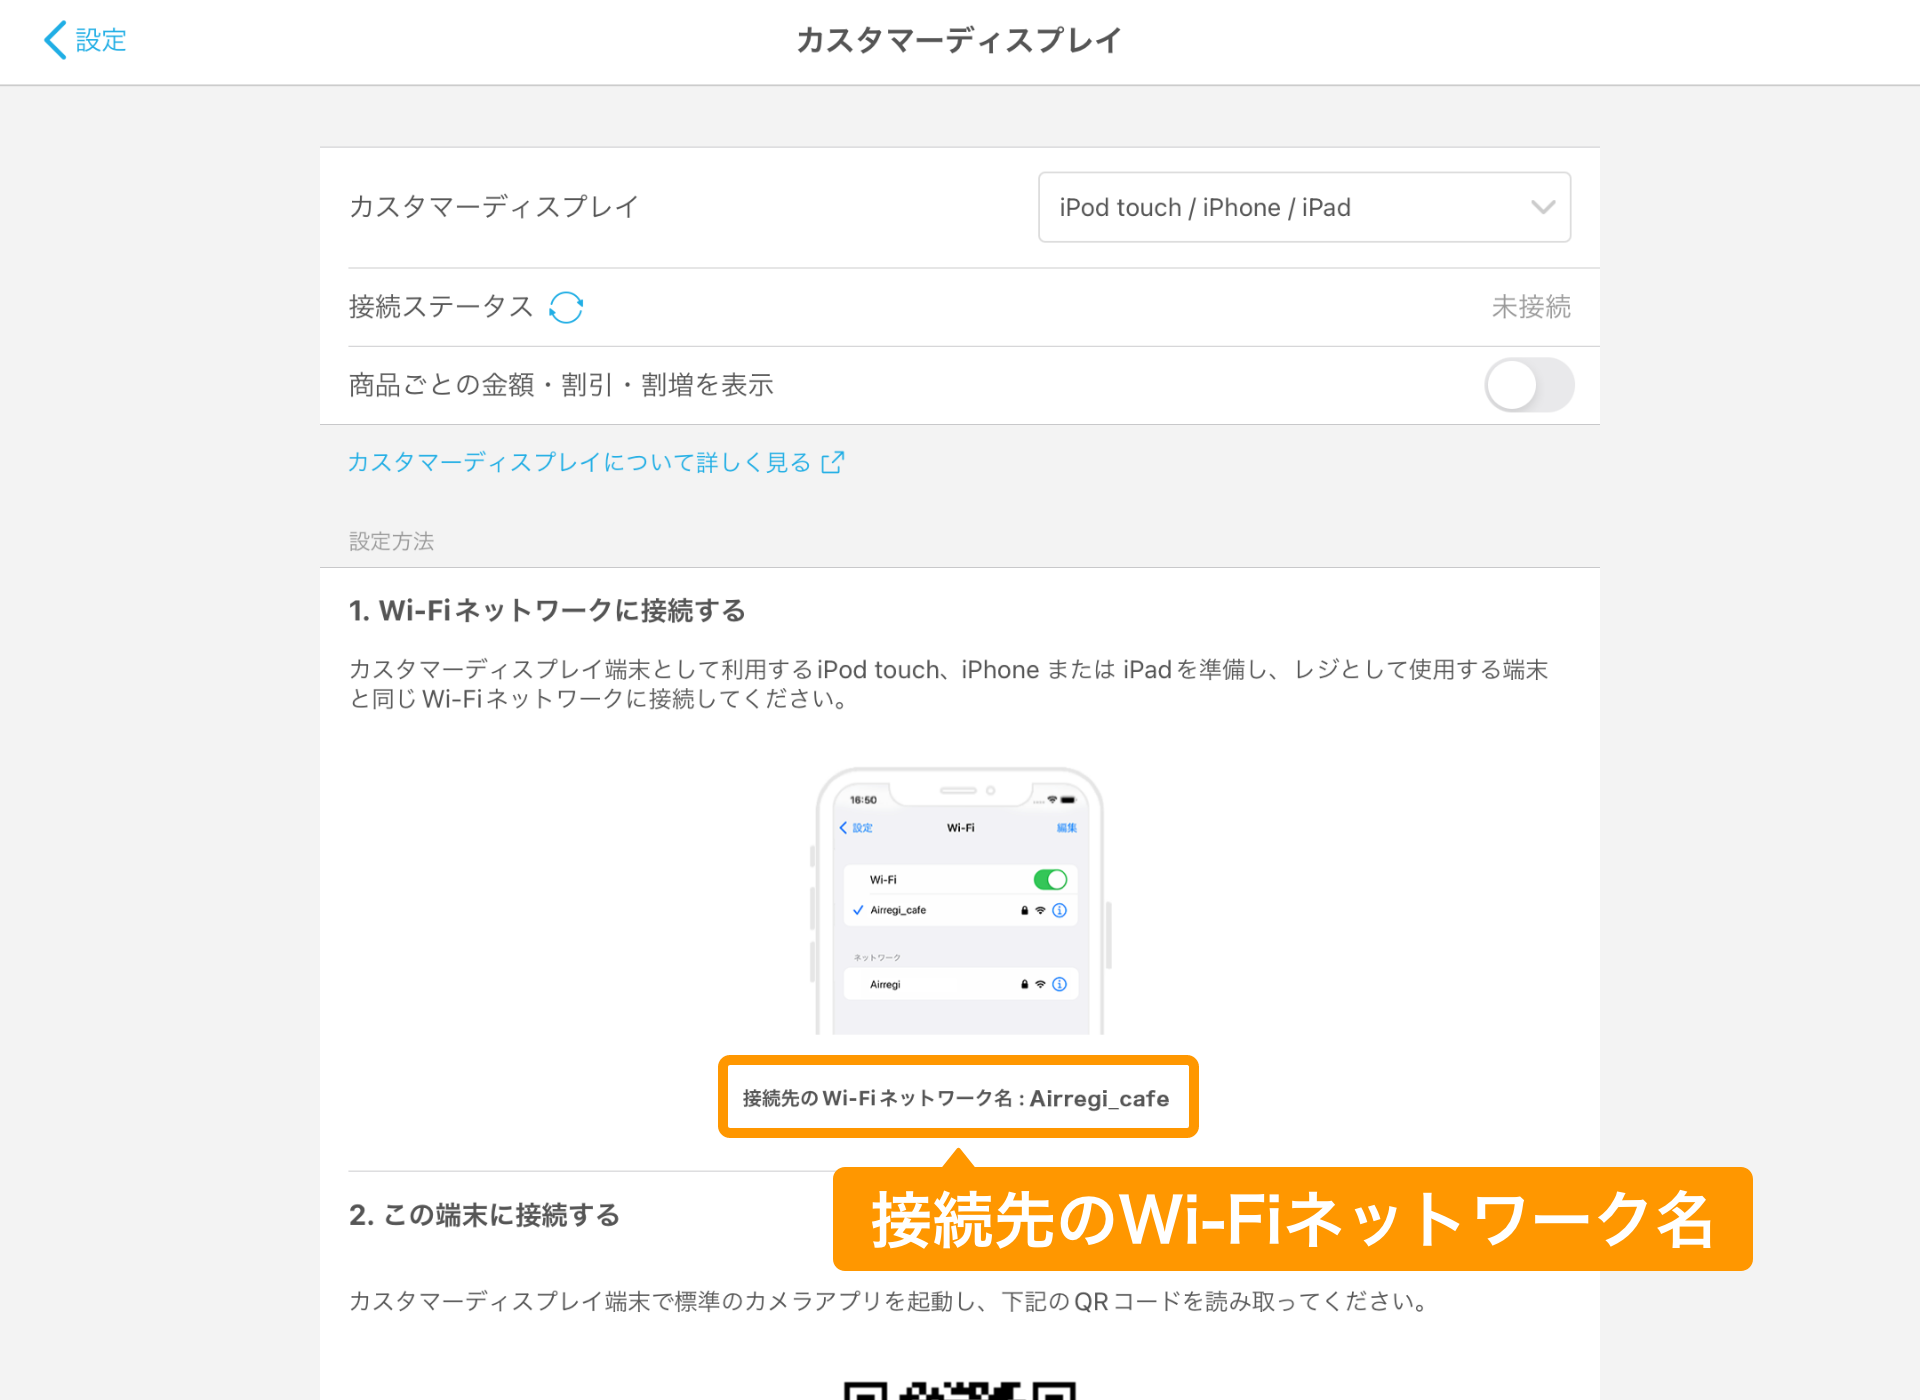Open the iPod touch / iPhone / iPad dropdown
The image size is (1920, 1400).
(x=1303, y=207)
